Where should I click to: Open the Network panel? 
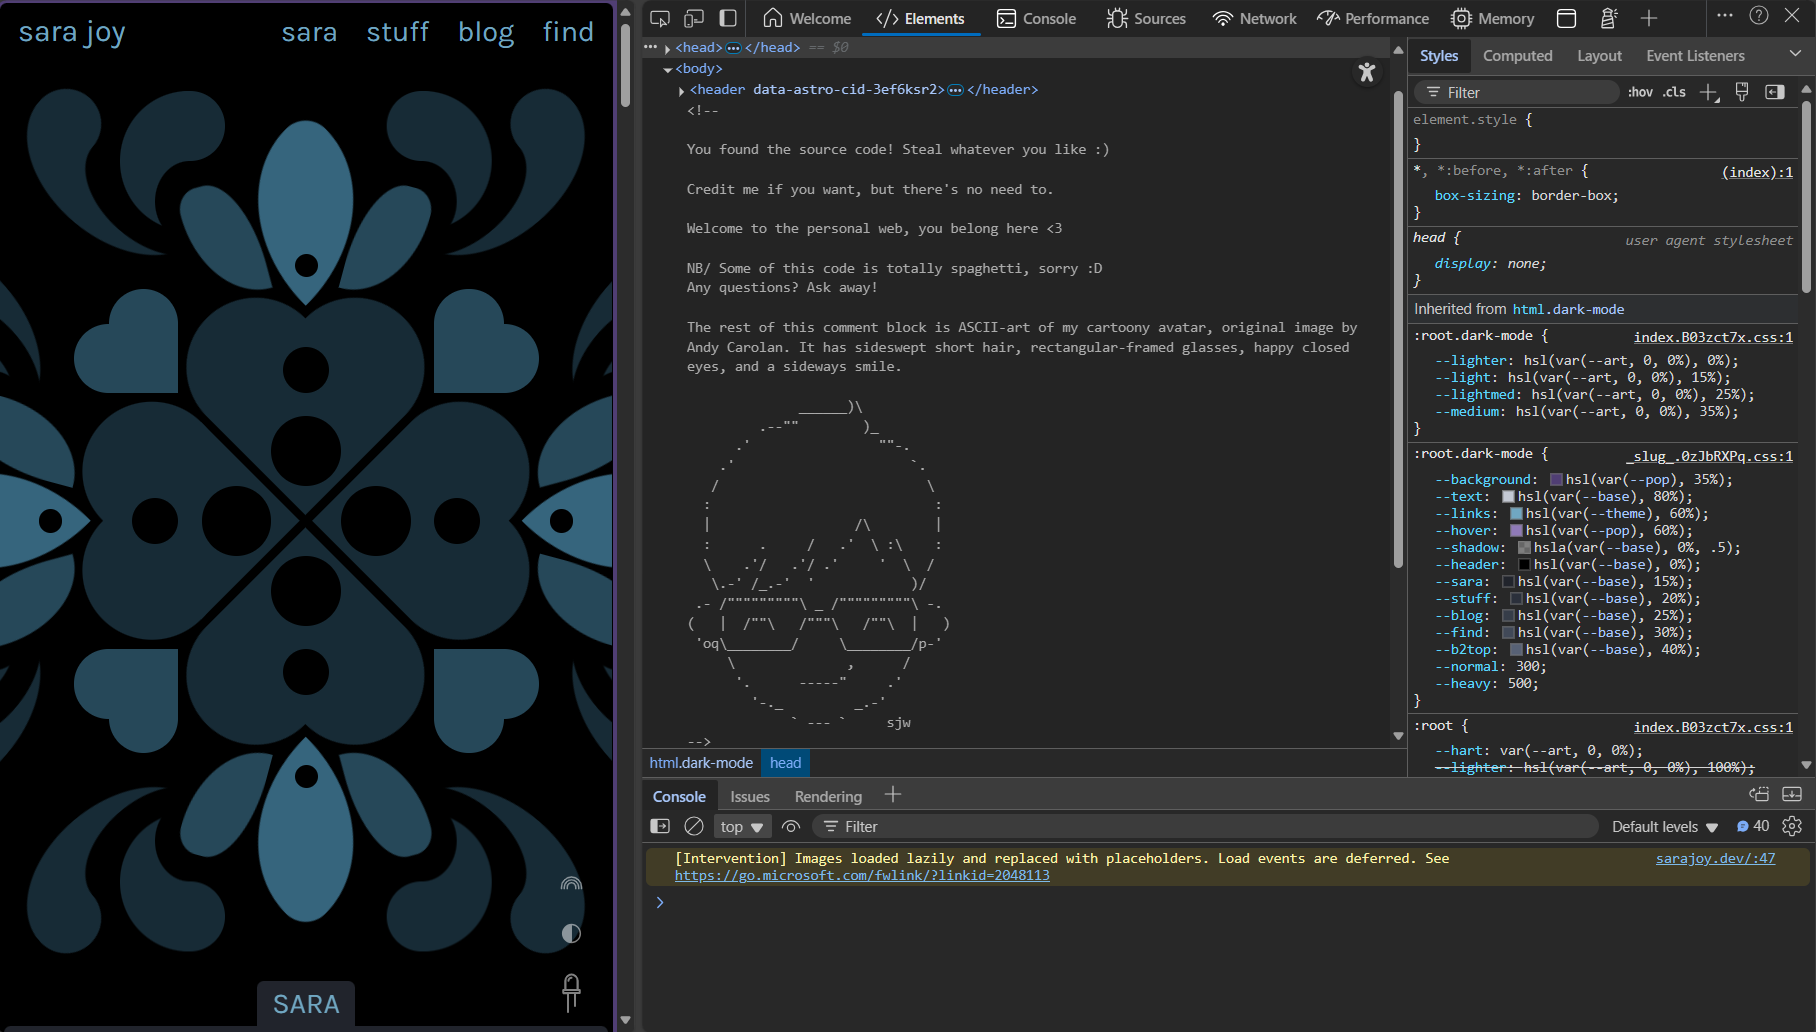(1255, 18)
